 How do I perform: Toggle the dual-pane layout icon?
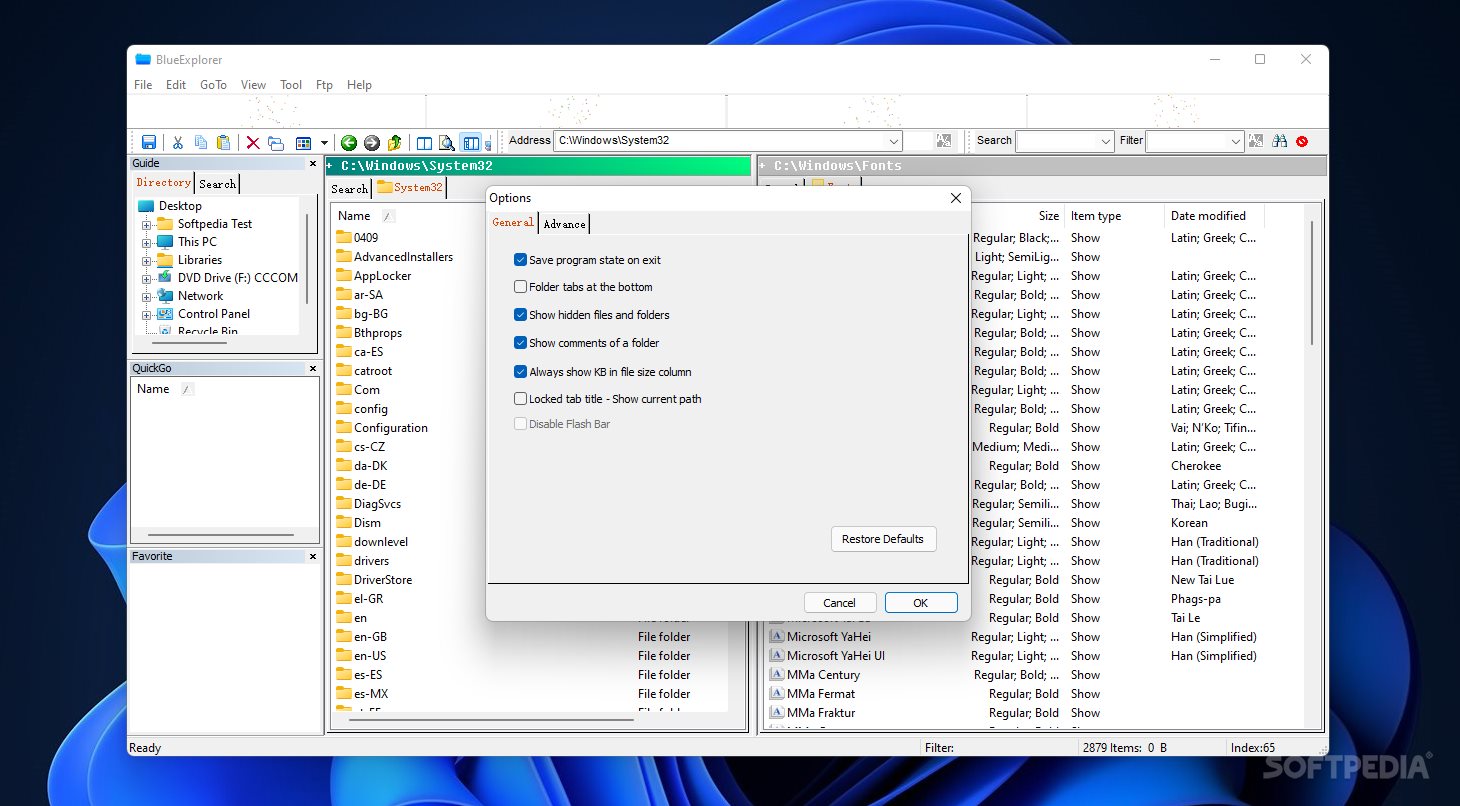click(424, 143)
